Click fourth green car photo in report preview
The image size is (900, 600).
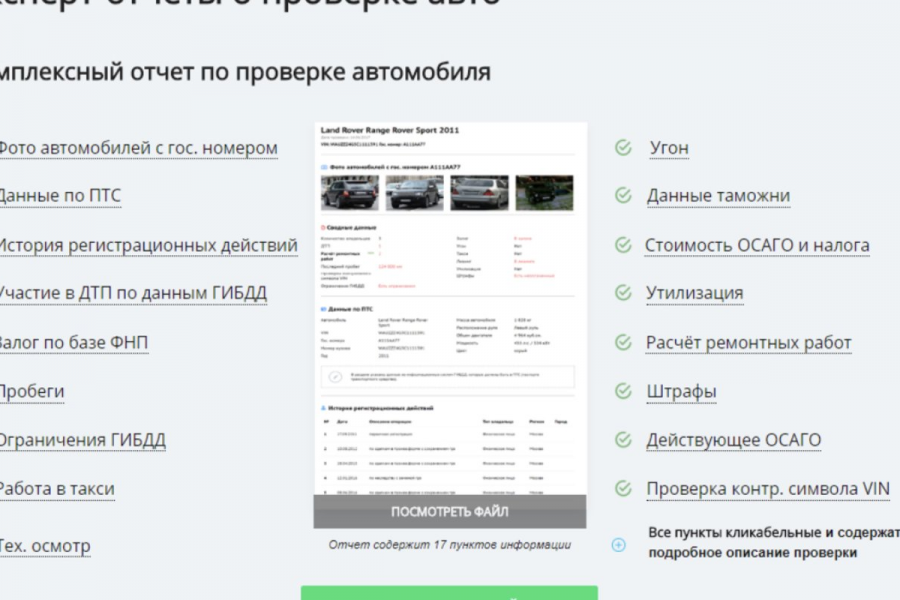point(544,192)
